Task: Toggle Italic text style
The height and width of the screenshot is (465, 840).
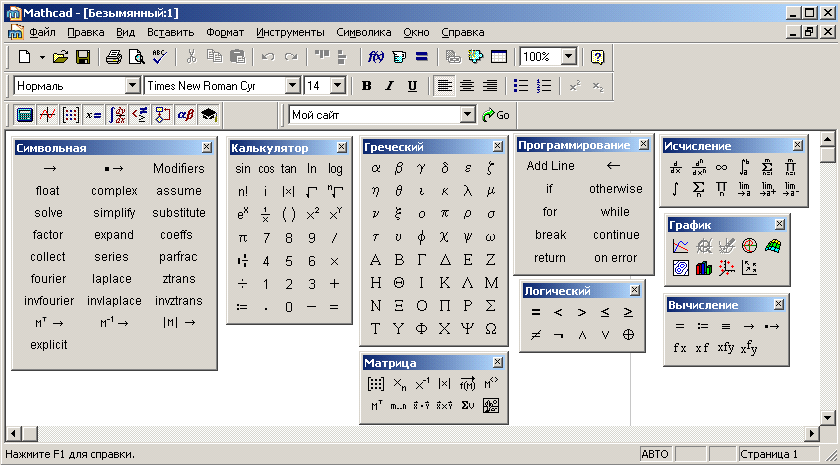Action: pyautogui.click(x=390, y=86)
